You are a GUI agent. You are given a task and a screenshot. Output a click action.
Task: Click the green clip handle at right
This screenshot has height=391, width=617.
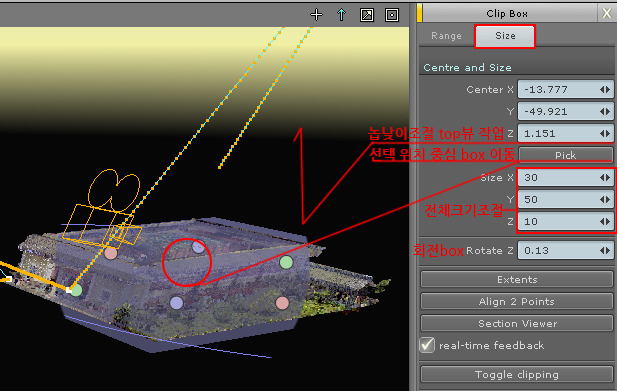click(x=286, y=262)
